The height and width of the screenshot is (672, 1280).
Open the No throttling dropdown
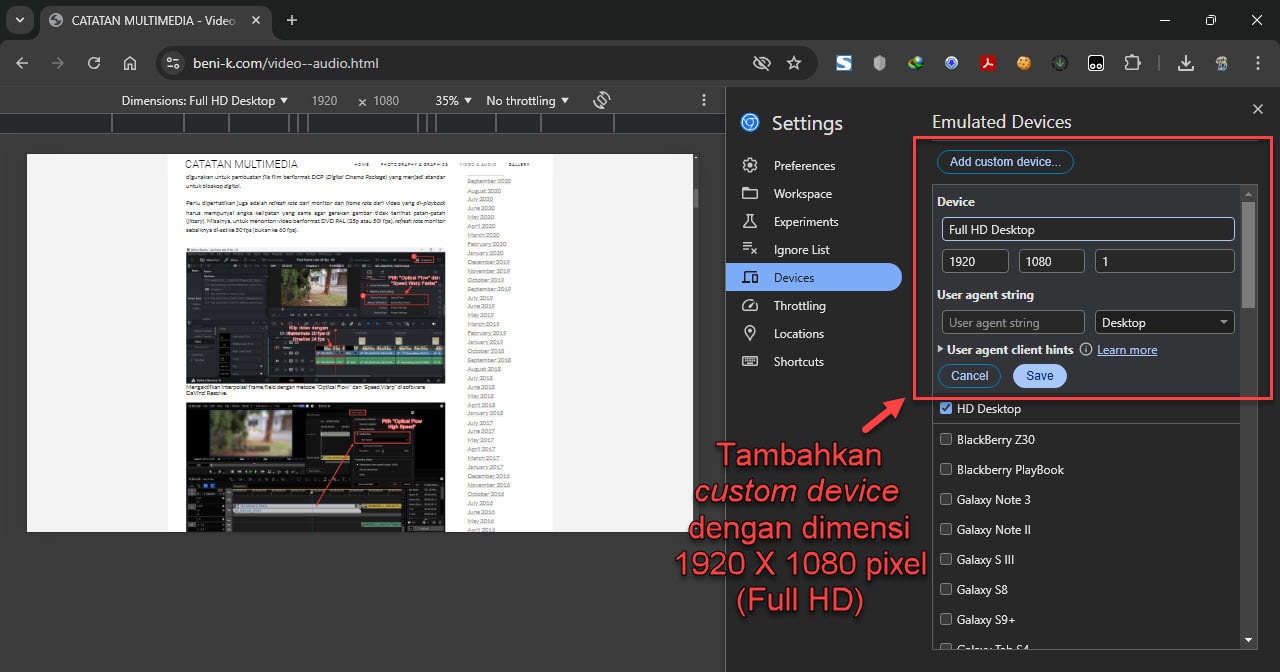(528, 101)
